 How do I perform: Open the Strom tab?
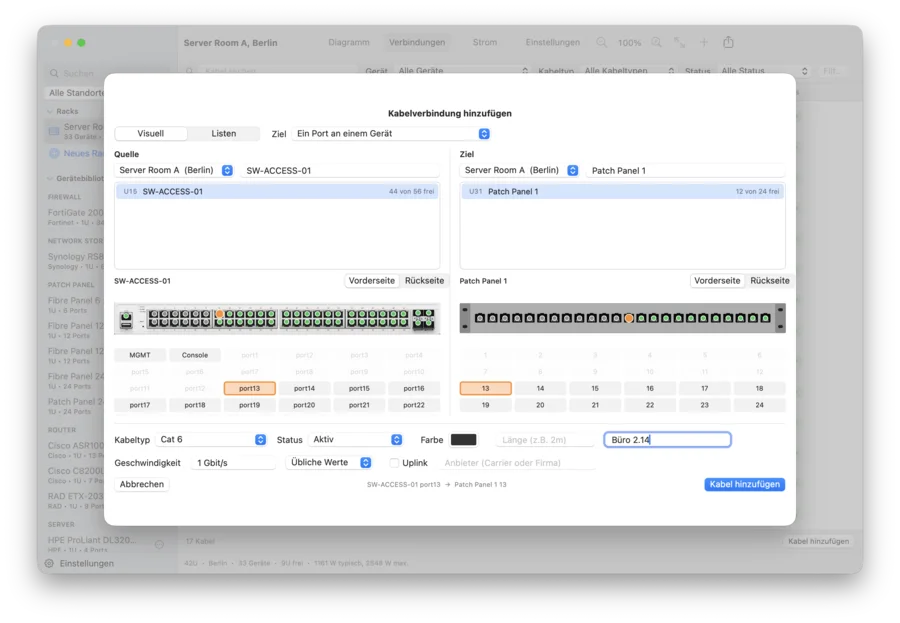[485, 42]
